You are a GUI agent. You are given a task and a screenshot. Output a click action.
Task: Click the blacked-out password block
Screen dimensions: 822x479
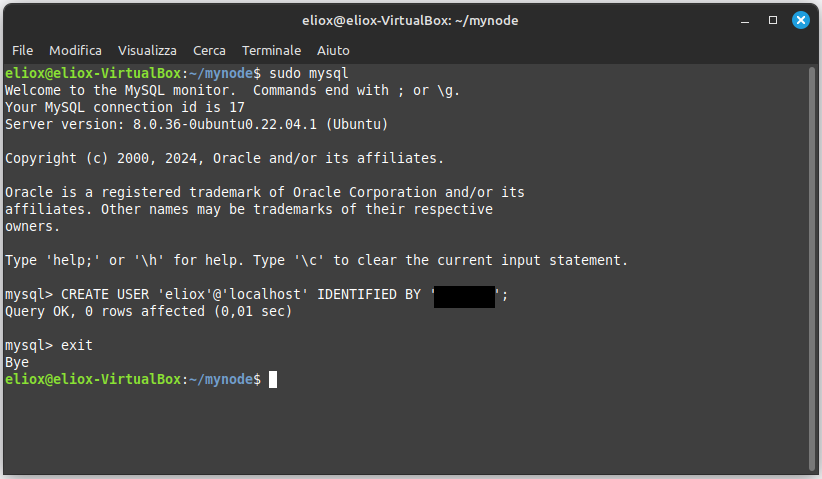[x=464, y=296]
